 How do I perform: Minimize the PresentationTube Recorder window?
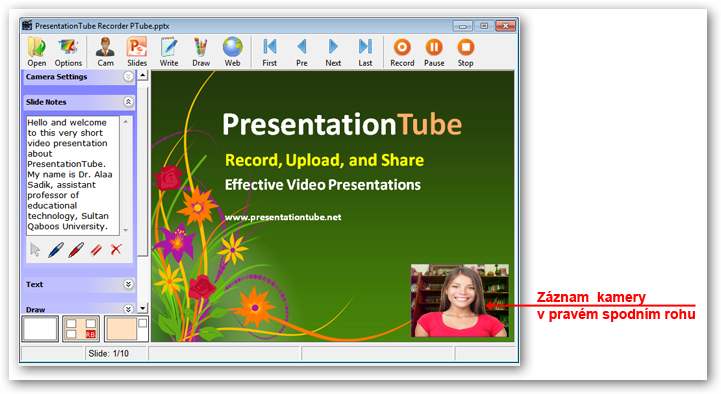[462, 26]
